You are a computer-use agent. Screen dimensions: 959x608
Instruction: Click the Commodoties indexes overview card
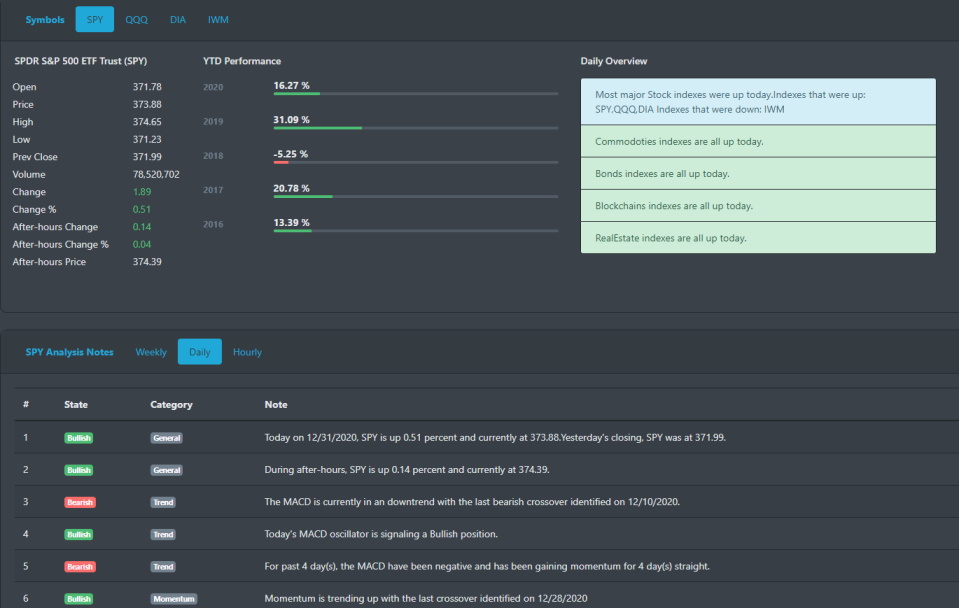pyautogui.click(x=758, y=141)
